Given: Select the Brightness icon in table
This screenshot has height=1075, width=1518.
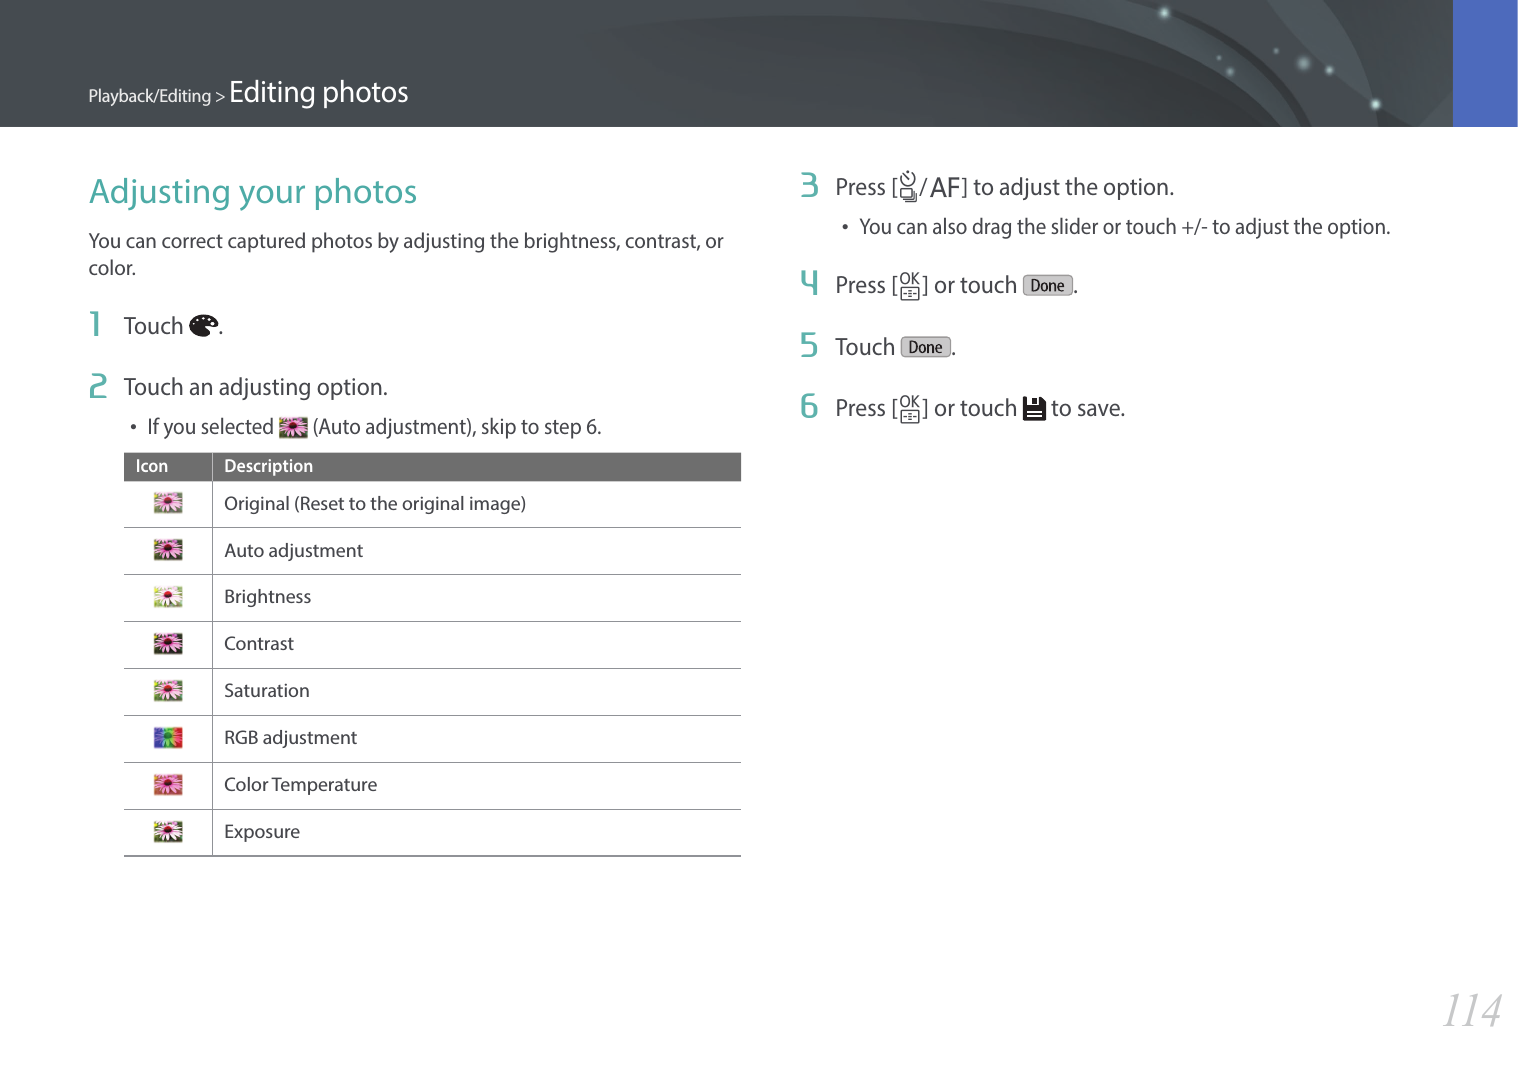Looking at the screenshot, I should [168, 597].
